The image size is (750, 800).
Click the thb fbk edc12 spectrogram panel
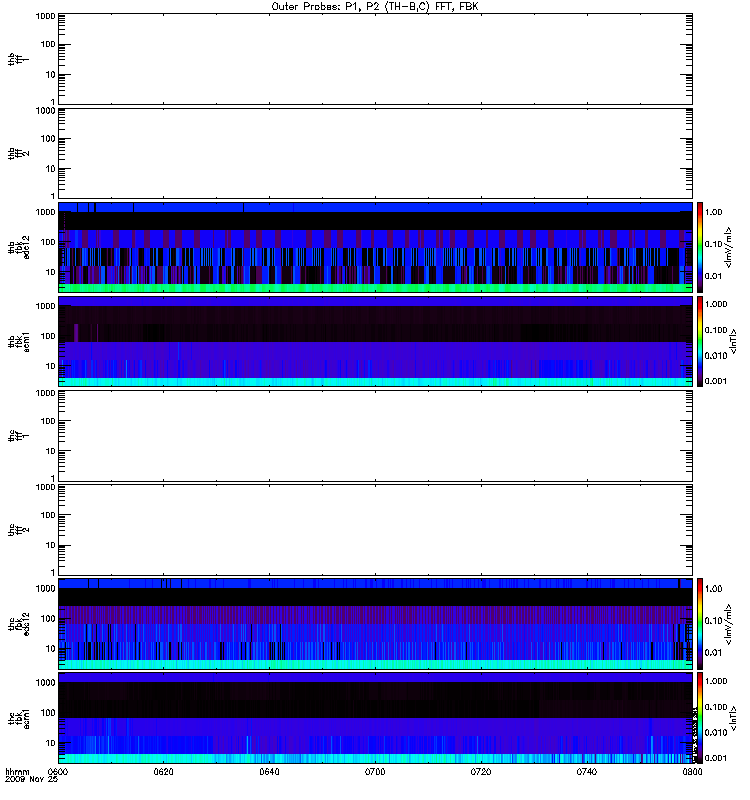point(375,247)
